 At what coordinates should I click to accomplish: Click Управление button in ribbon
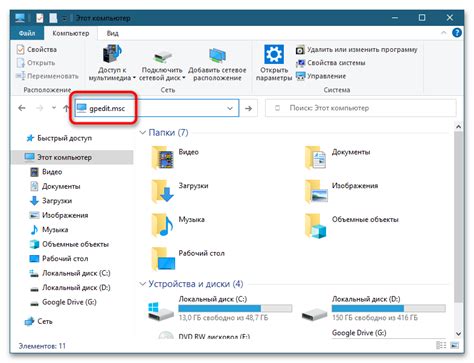pyautogui.click(x=321, y=76)
